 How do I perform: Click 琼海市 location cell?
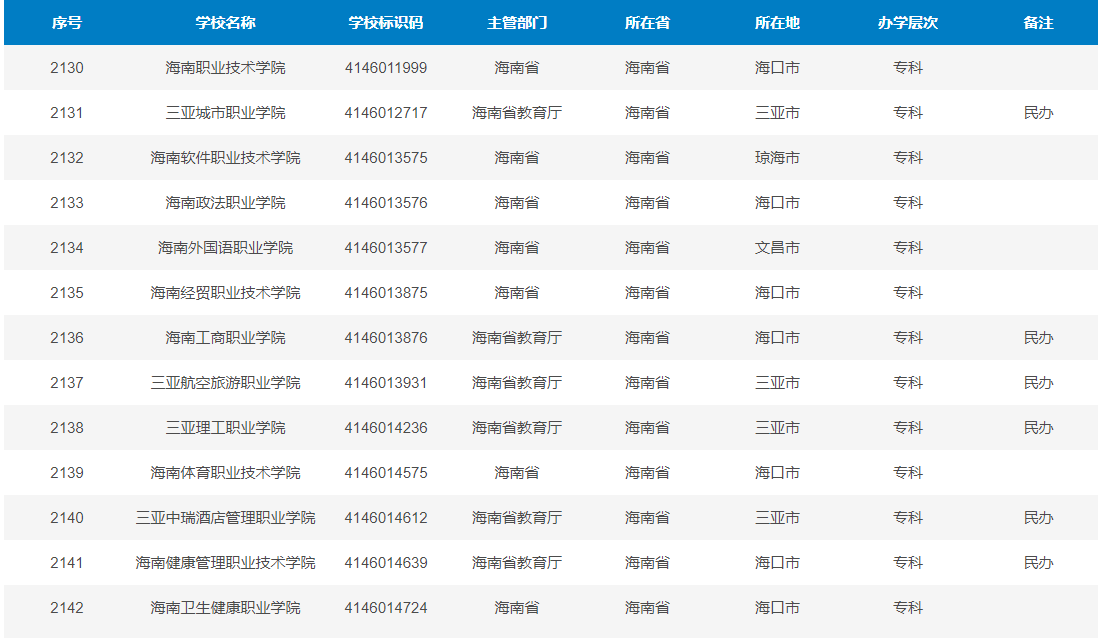coord(777,157)
